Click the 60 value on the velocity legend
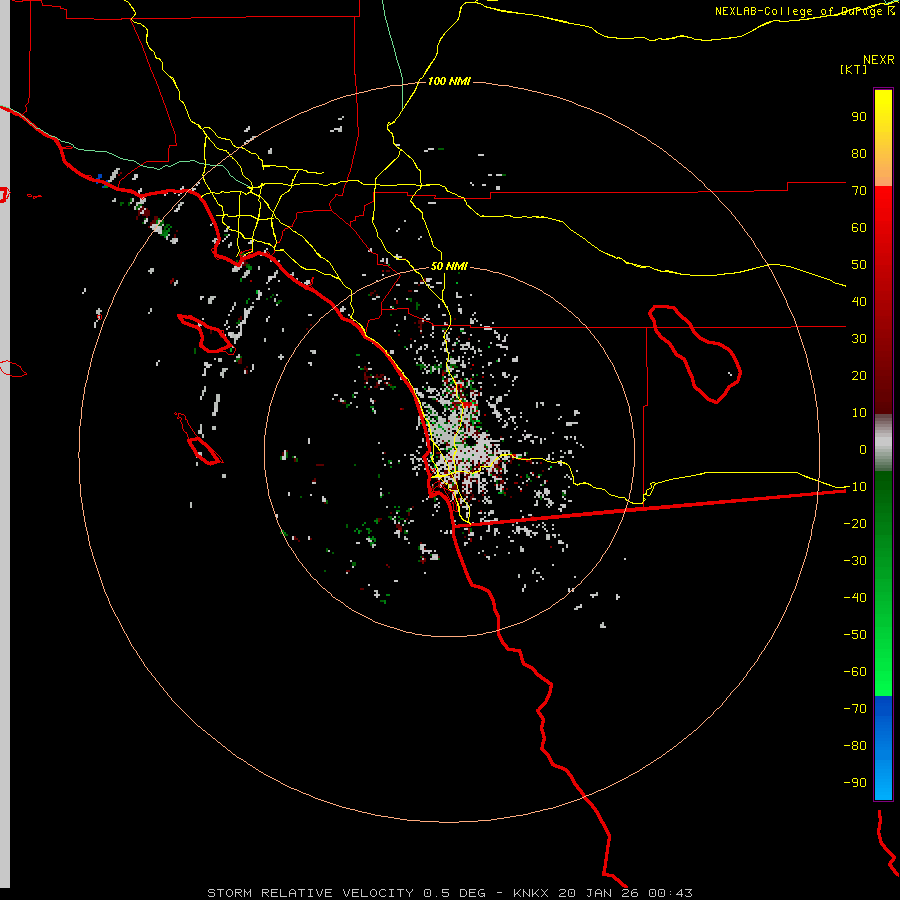Viewport: 900px width, 900px height. [x=859, y=228]
